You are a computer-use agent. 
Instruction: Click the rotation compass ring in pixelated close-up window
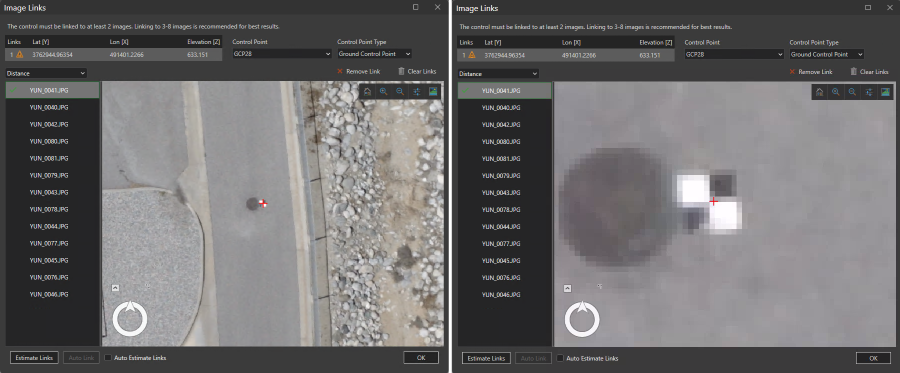pyautogui.click(x=582, y=318)
